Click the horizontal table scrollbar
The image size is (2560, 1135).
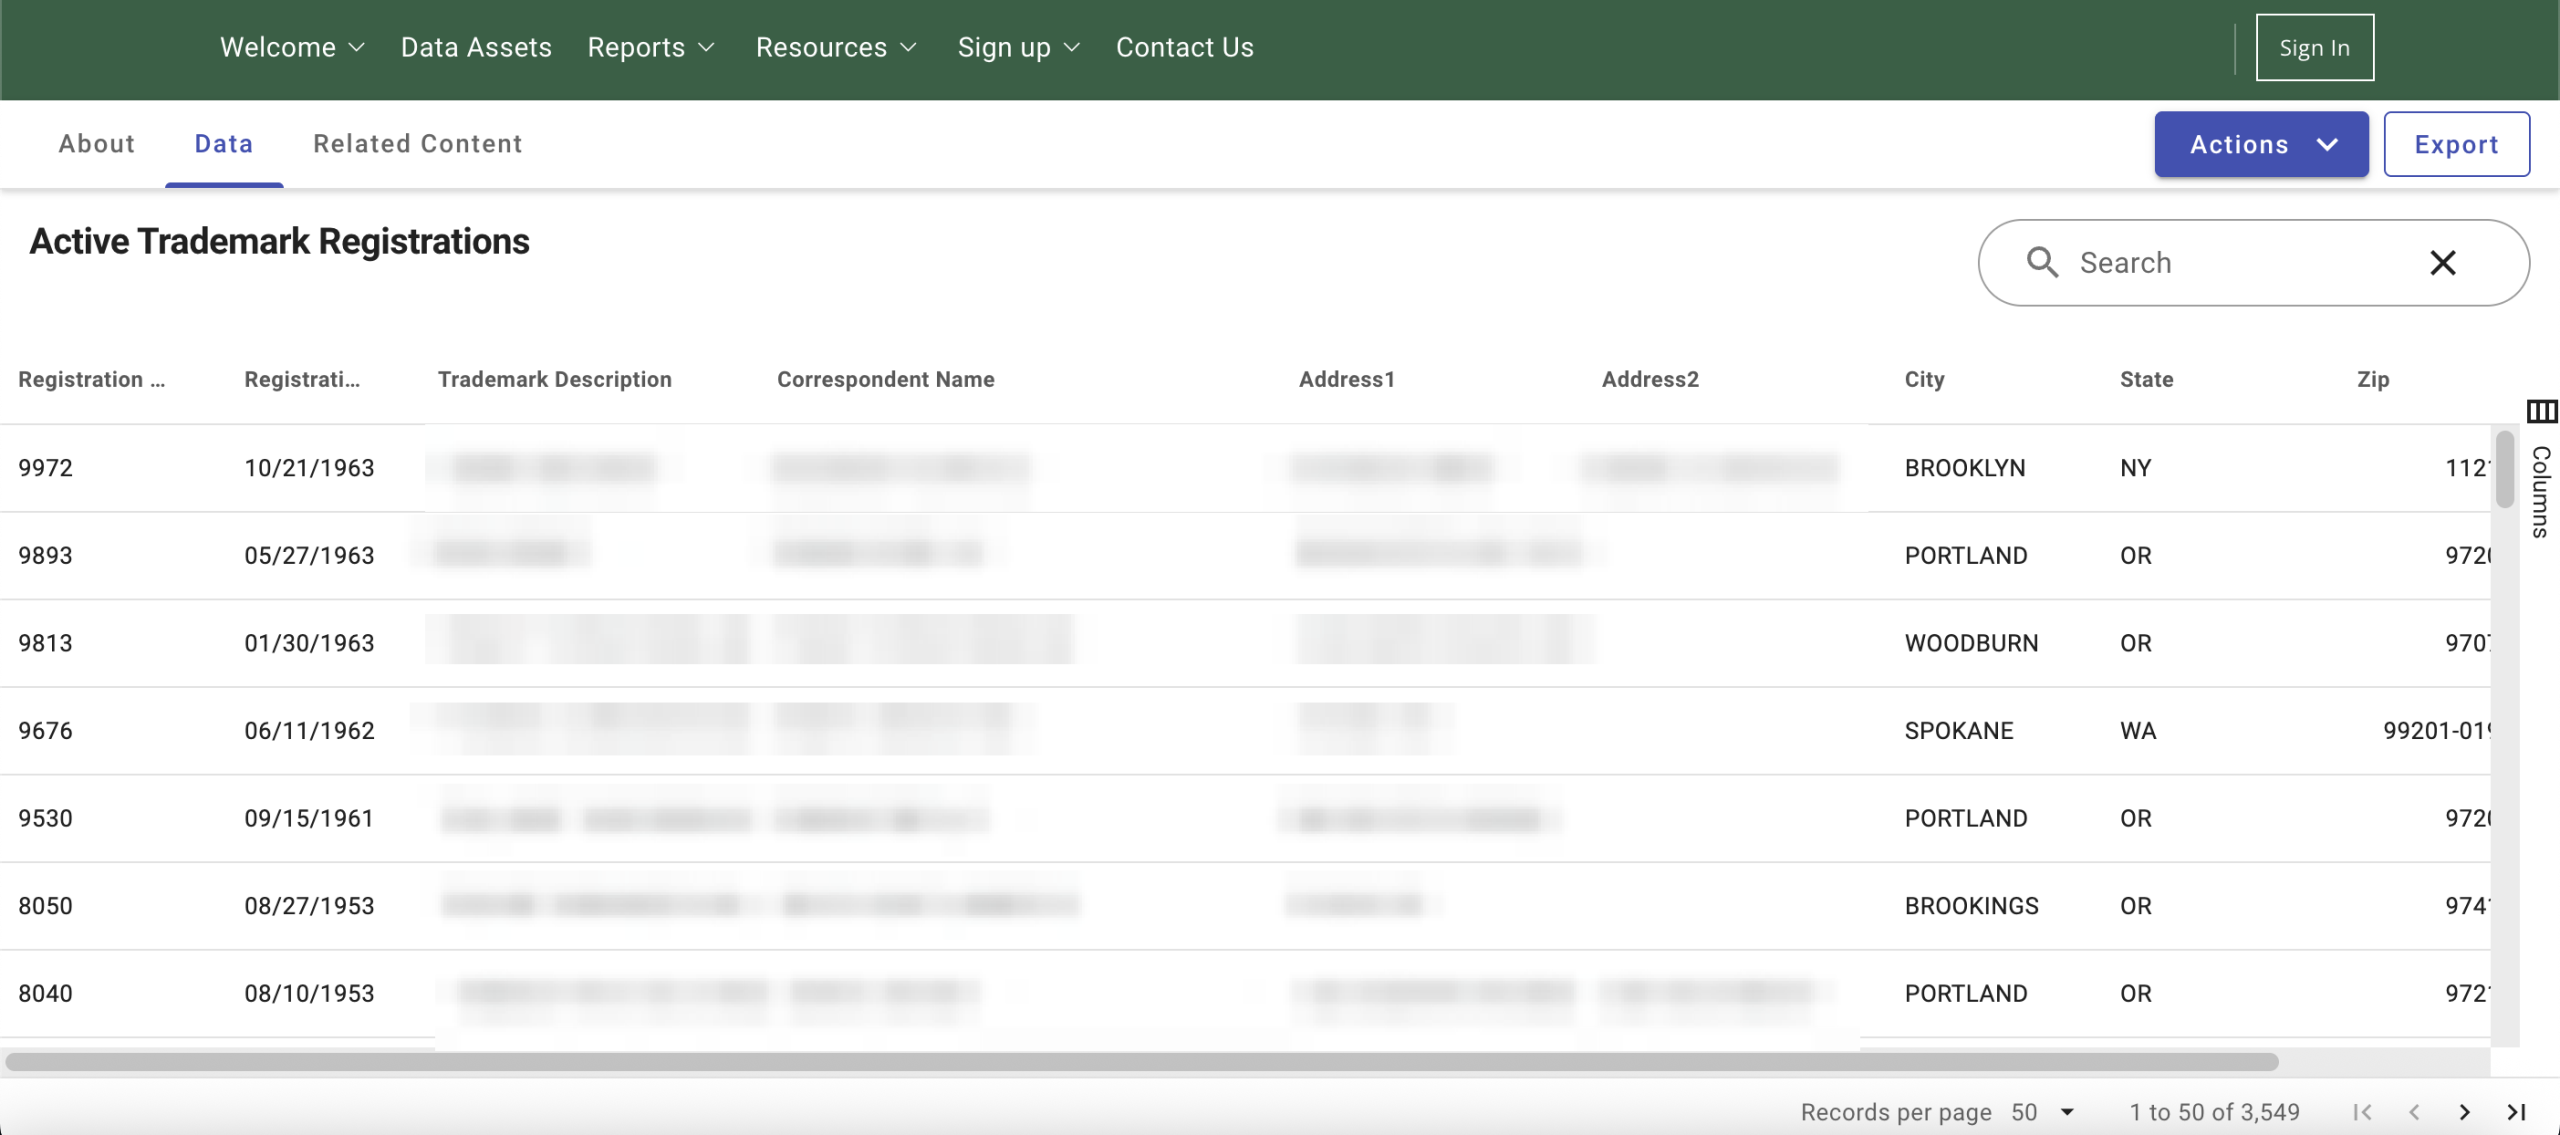pyautogui.click(x=1142, y=1061)
